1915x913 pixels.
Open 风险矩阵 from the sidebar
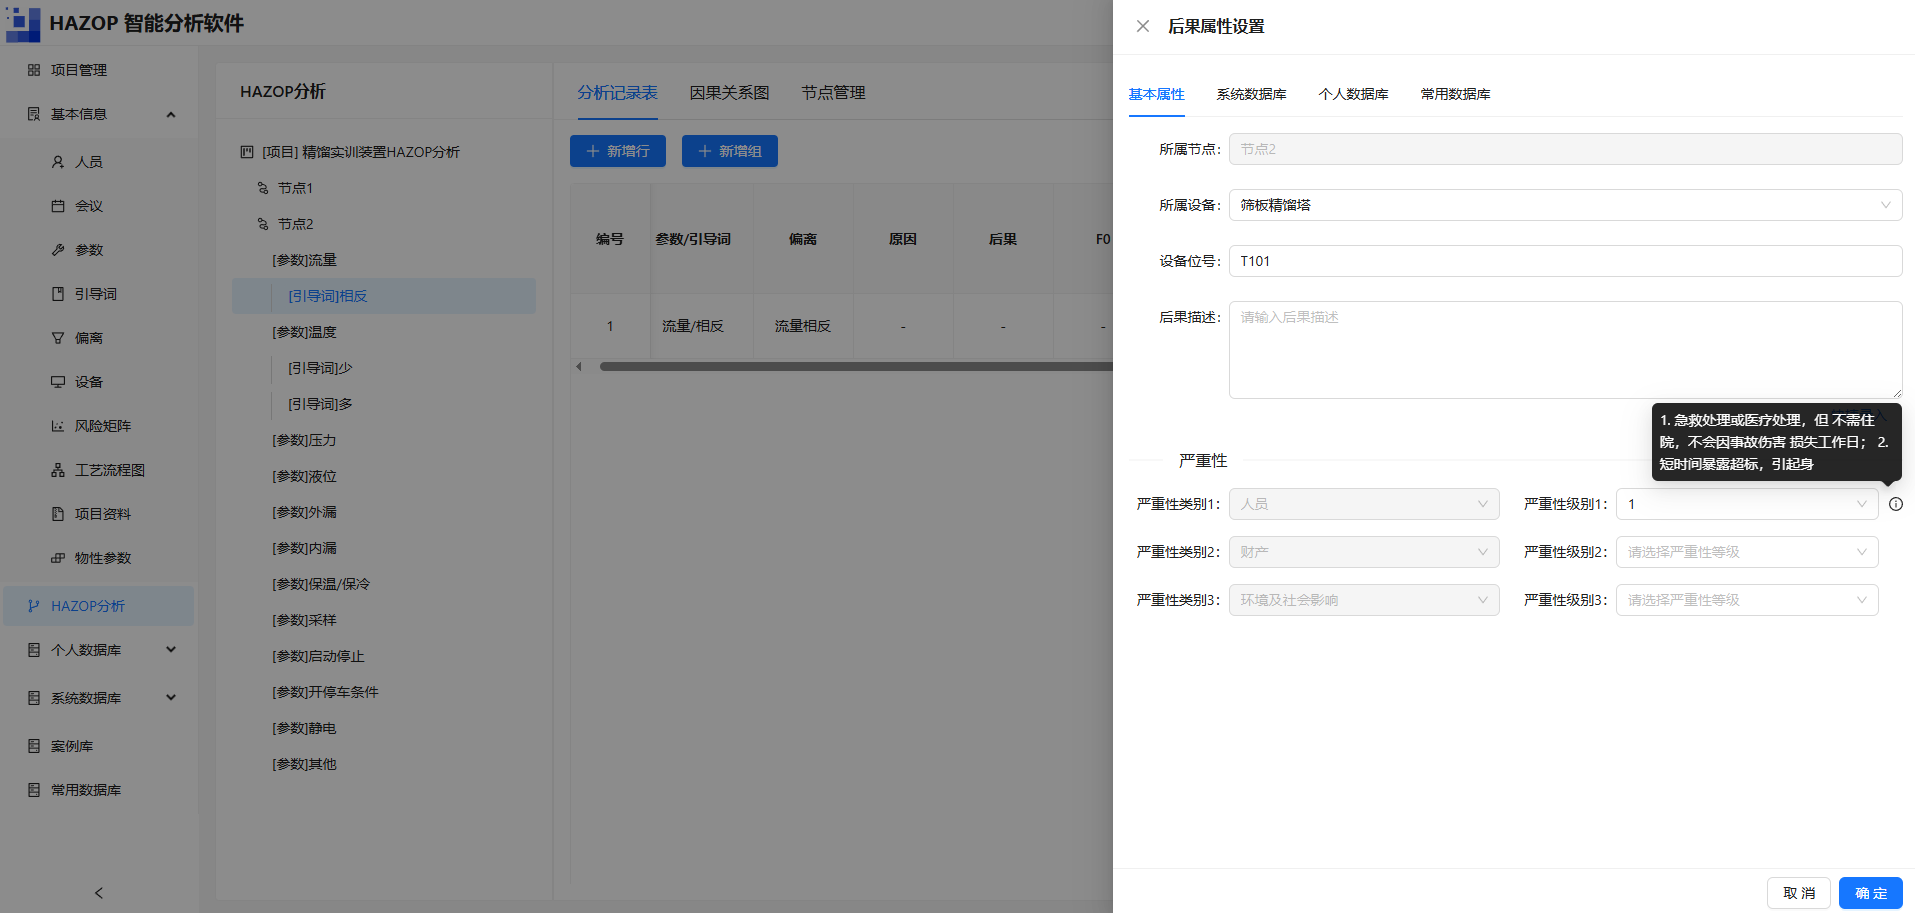point(102,426)
